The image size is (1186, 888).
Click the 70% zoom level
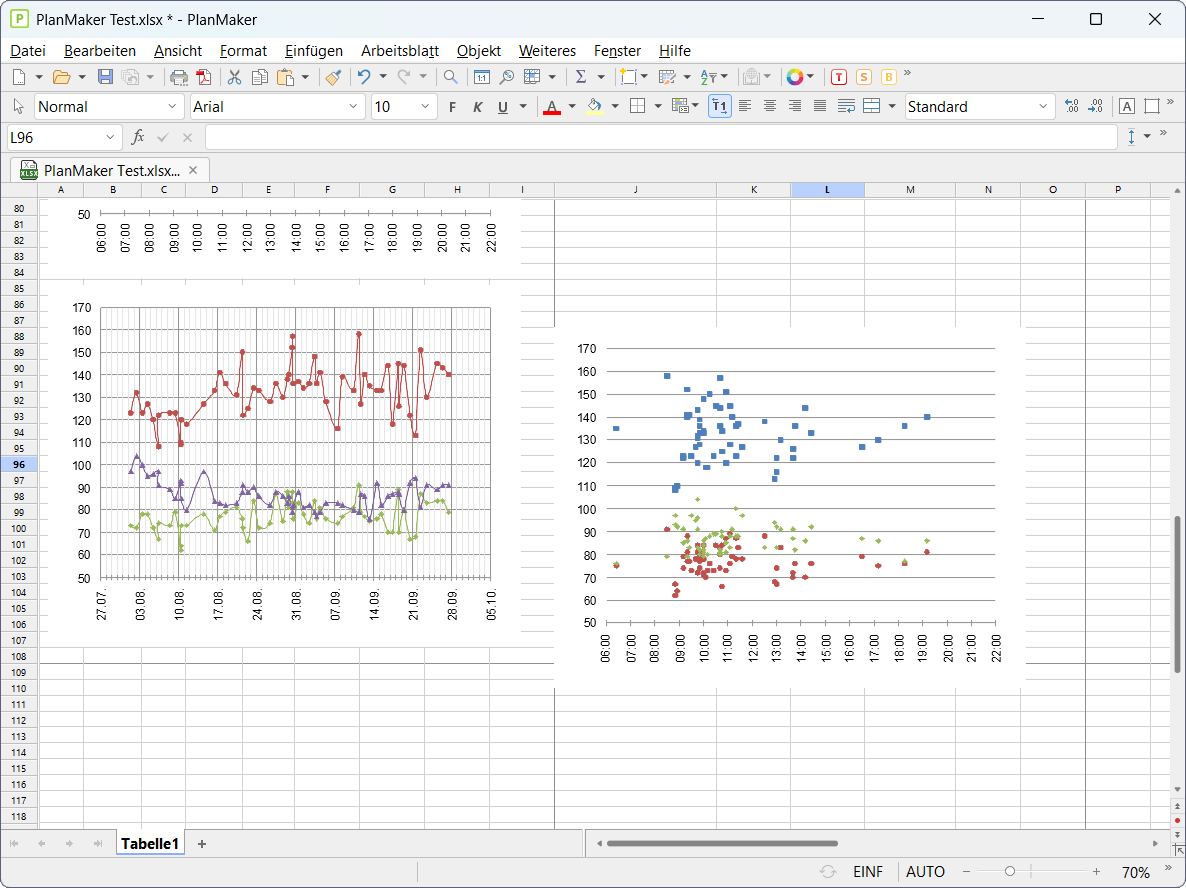click(1135, 872)
